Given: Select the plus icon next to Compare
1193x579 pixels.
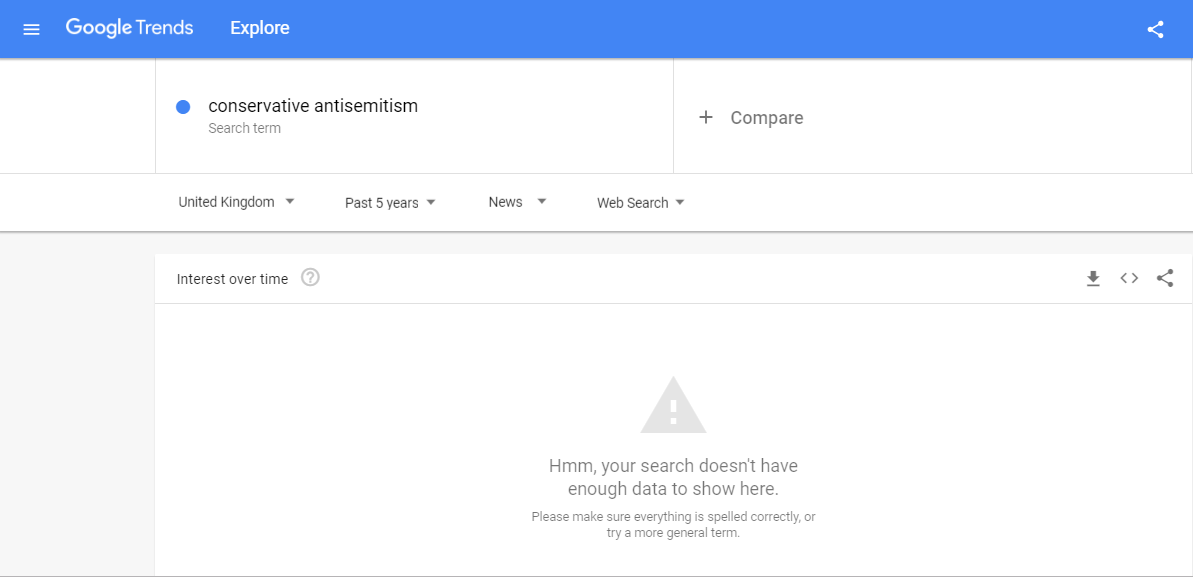Looking at the screenshot, I should click(707, 117).
